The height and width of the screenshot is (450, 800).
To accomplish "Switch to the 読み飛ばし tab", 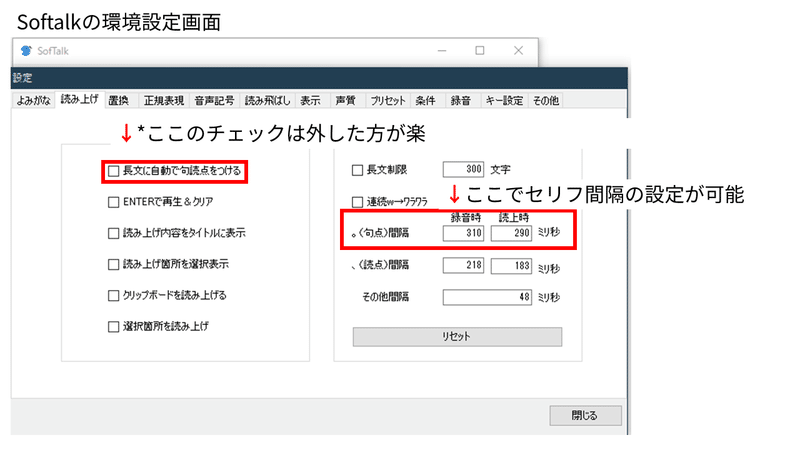I will click(267, 101).
